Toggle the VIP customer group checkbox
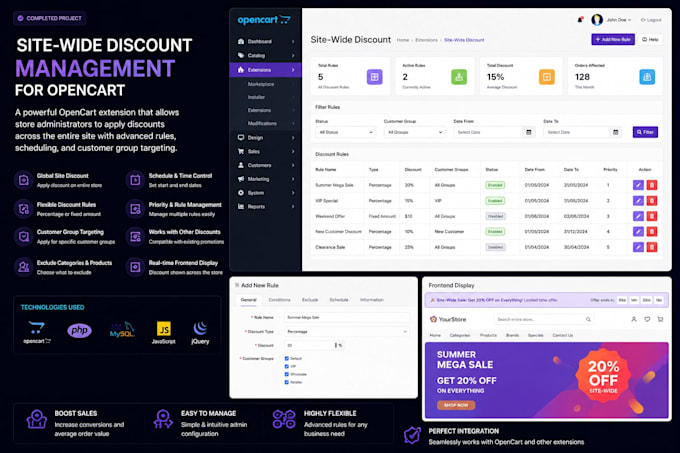This screenshot has height=453, width=680. (287, 366)
